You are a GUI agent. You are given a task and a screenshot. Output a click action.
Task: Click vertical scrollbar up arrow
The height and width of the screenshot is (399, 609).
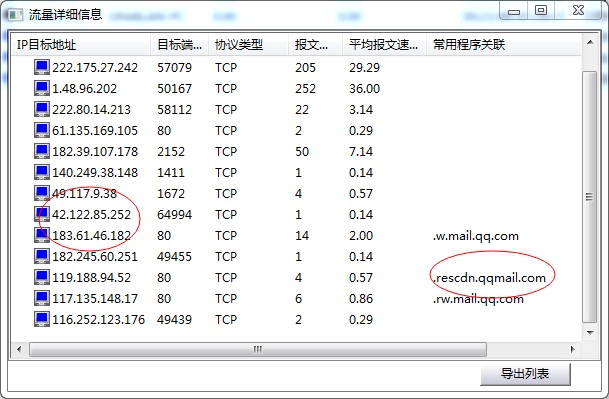(x=590, y=42)
